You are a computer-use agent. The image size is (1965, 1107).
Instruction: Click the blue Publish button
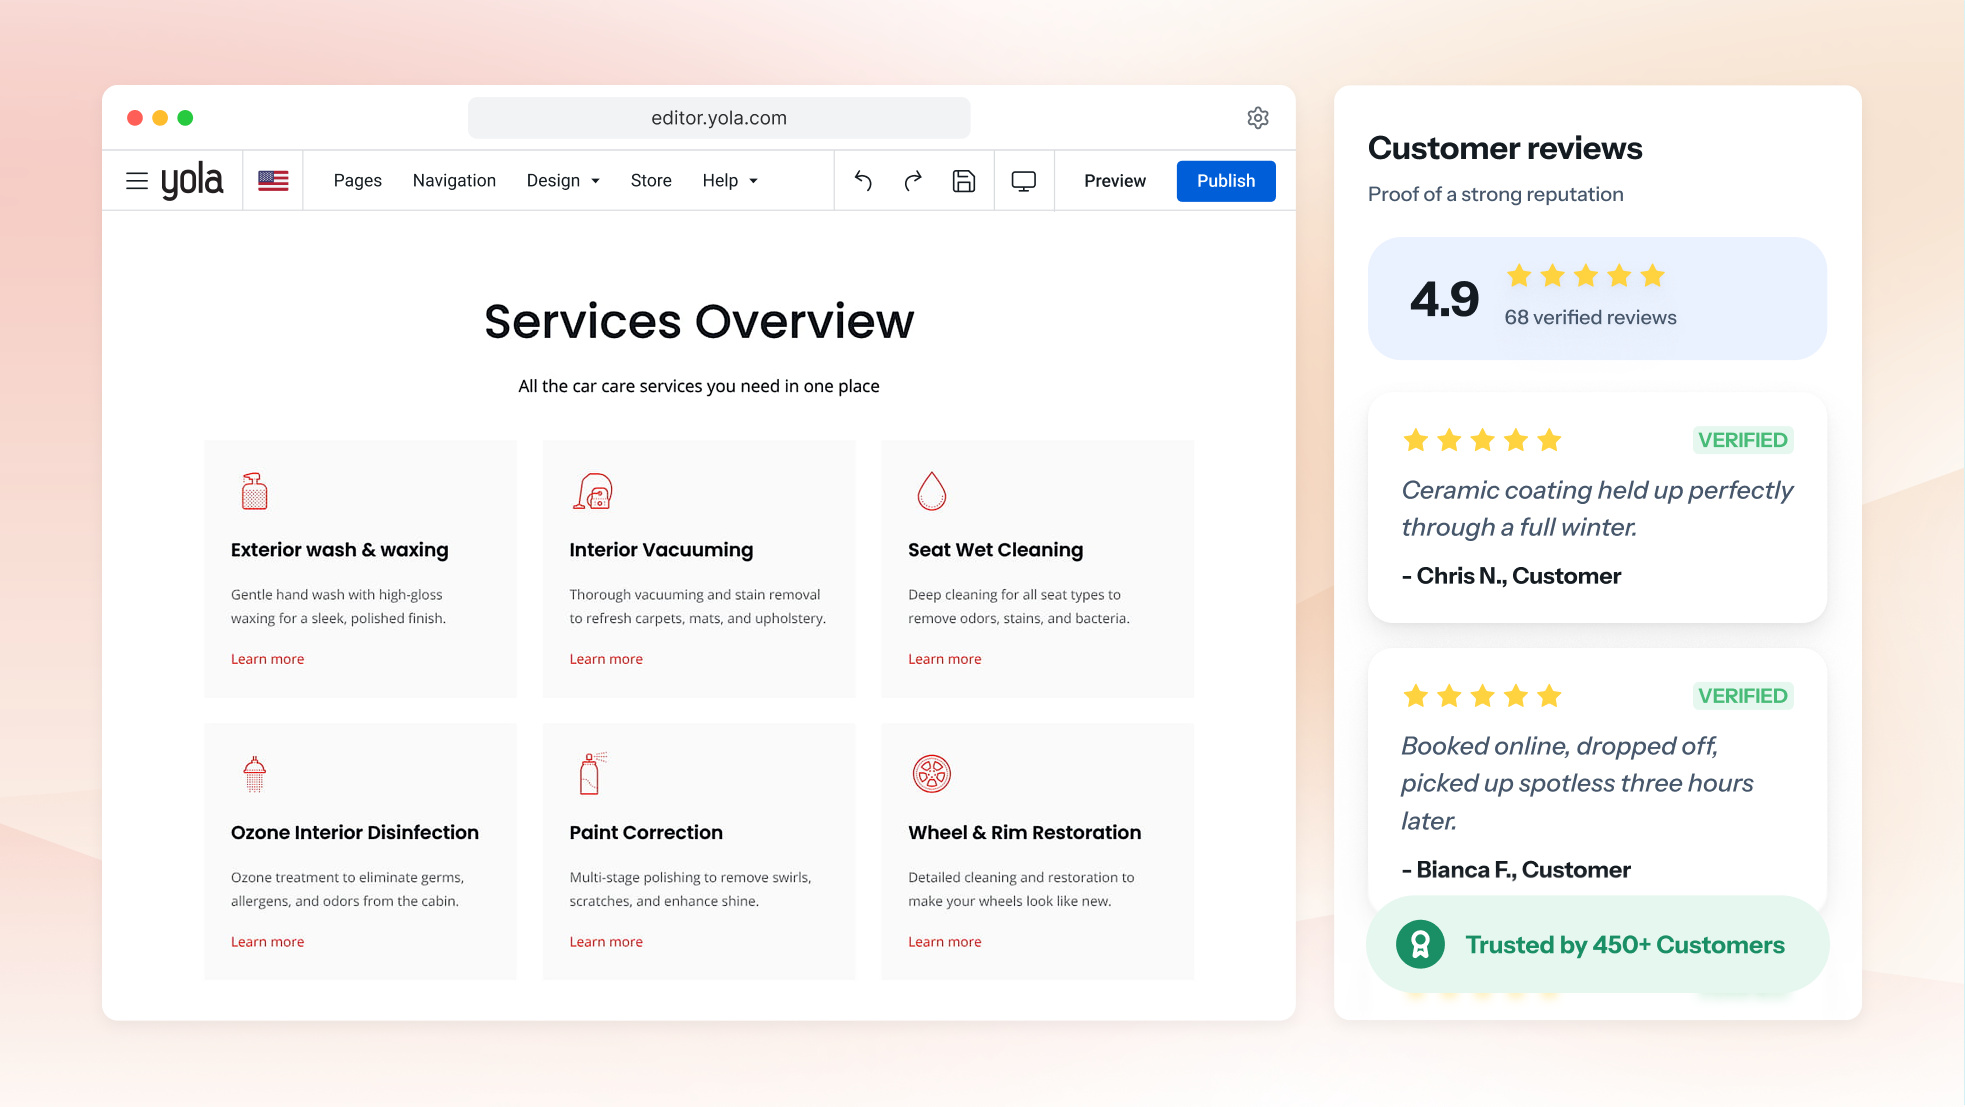coord(1226,181)
